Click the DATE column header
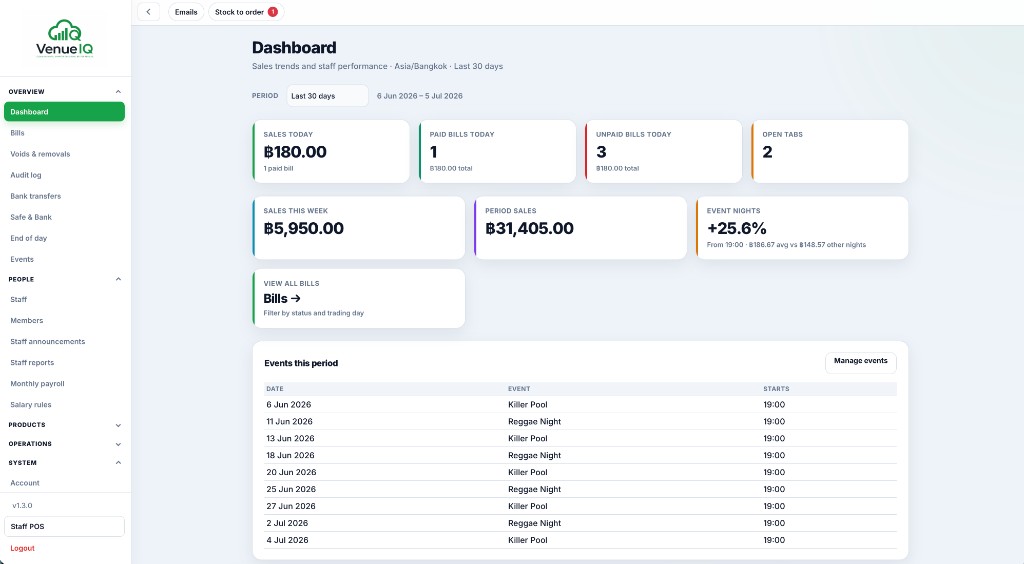This screenshot has width=1024, height=564. tap(275, 389)
